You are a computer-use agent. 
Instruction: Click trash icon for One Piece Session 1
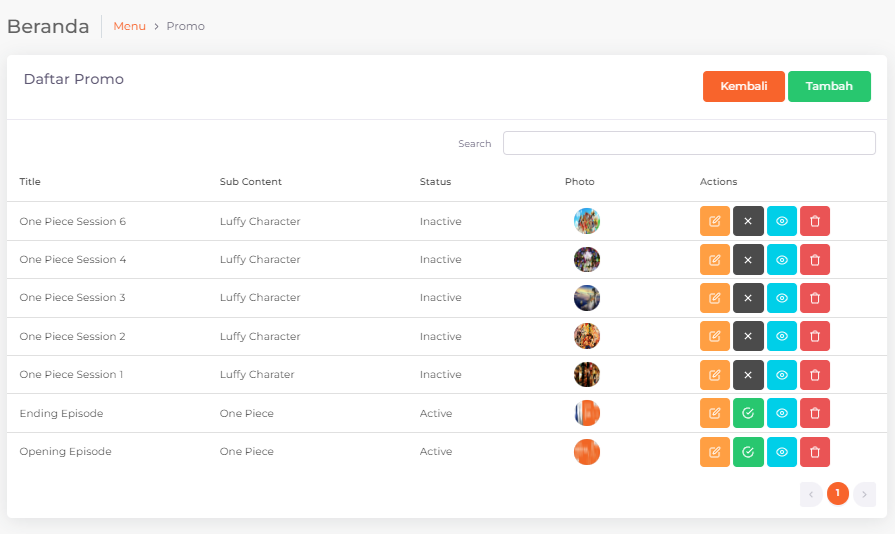(x=815, y=375)
